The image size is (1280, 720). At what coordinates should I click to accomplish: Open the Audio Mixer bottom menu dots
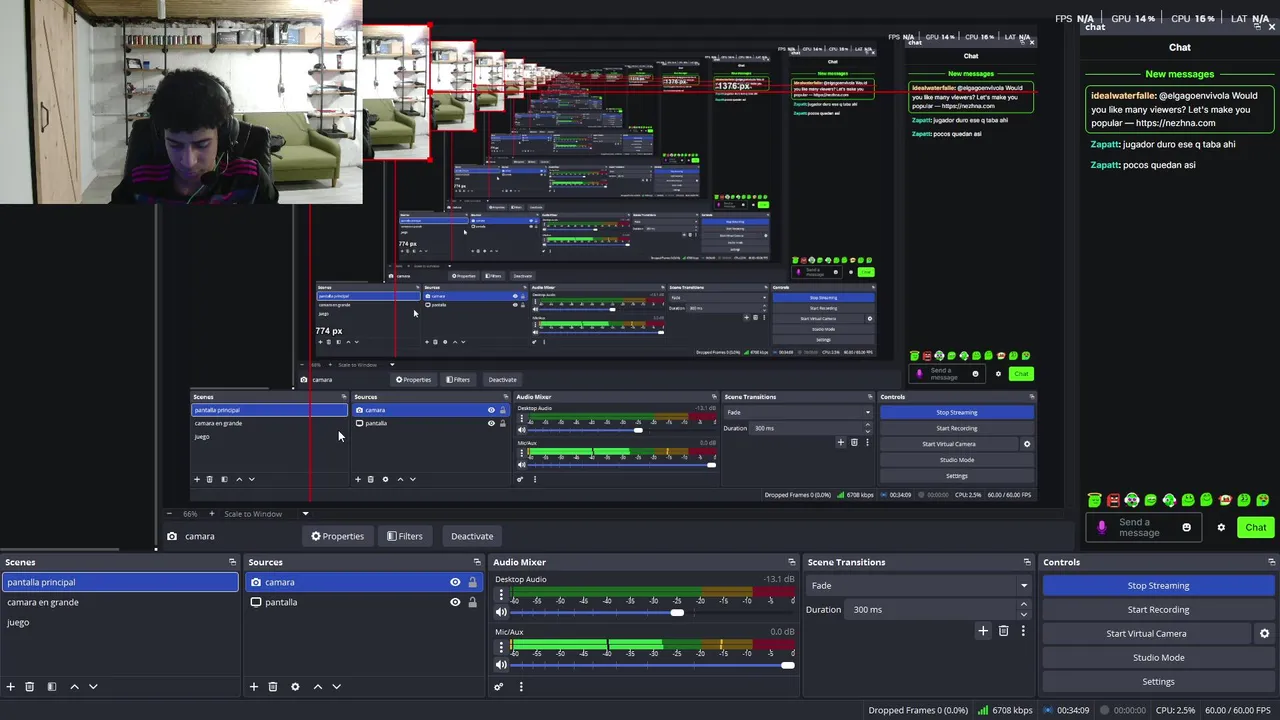(x=521, y=687)
